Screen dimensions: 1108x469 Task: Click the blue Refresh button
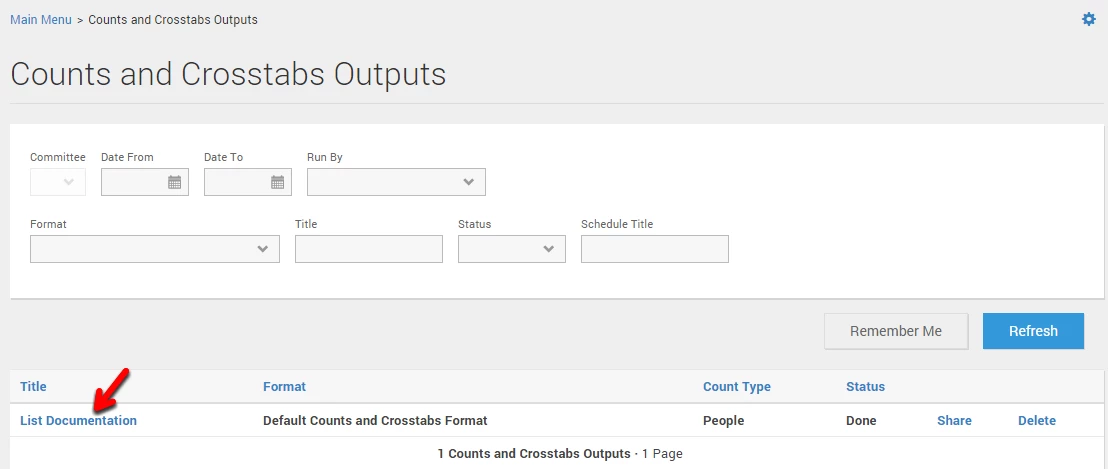pos(1033,331)
